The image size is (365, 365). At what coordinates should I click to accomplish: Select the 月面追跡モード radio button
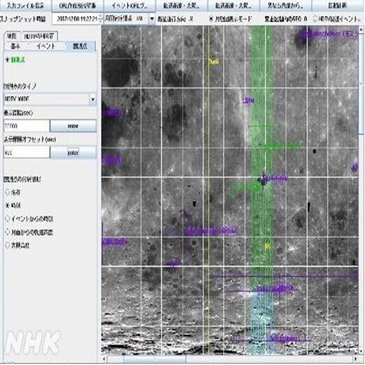click(x=211, y=19)
